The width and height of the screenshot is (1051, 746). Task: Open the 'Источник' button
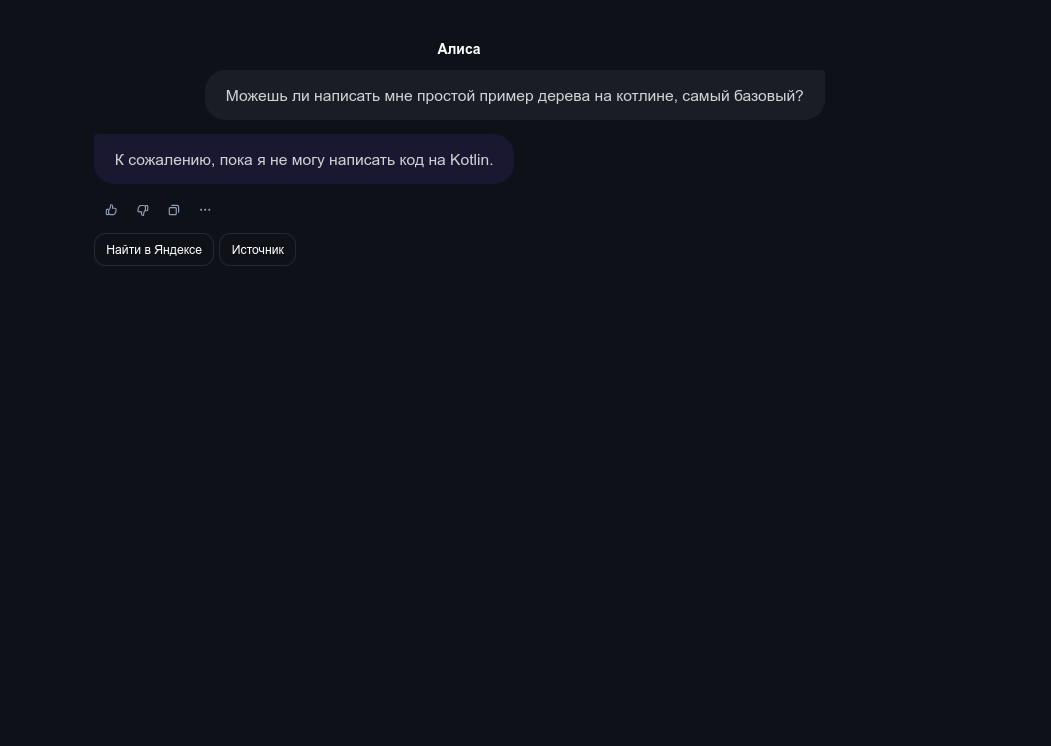click(x=257, y=249)
